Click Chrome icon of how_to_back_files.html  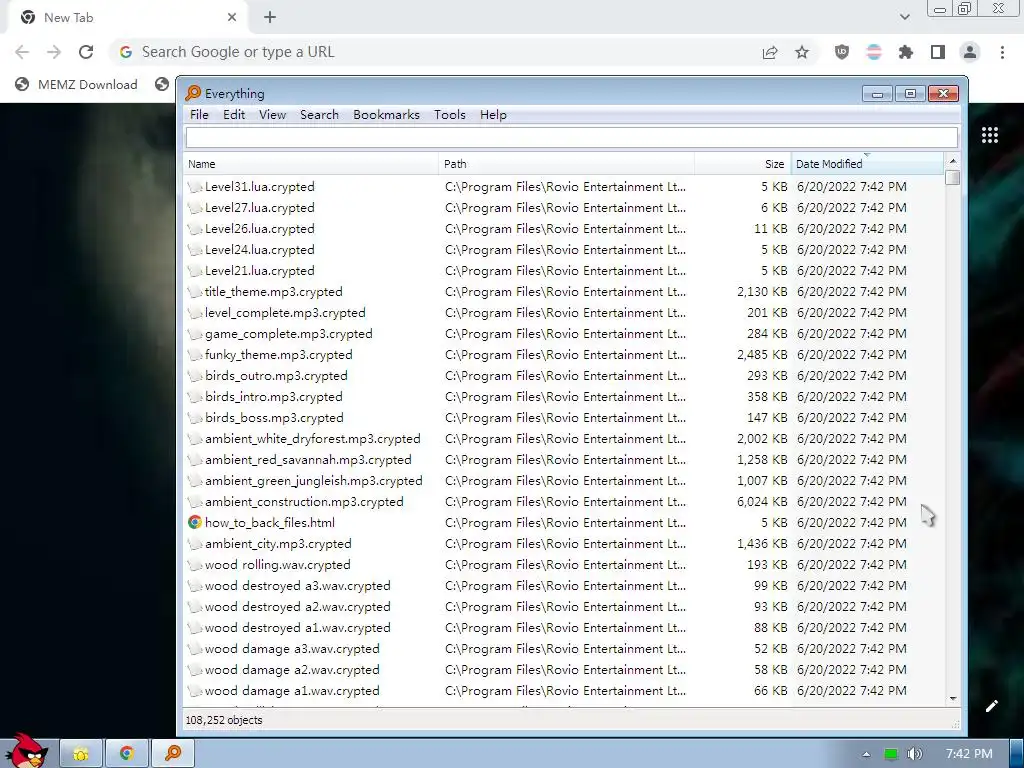click(x=195, y=522)
